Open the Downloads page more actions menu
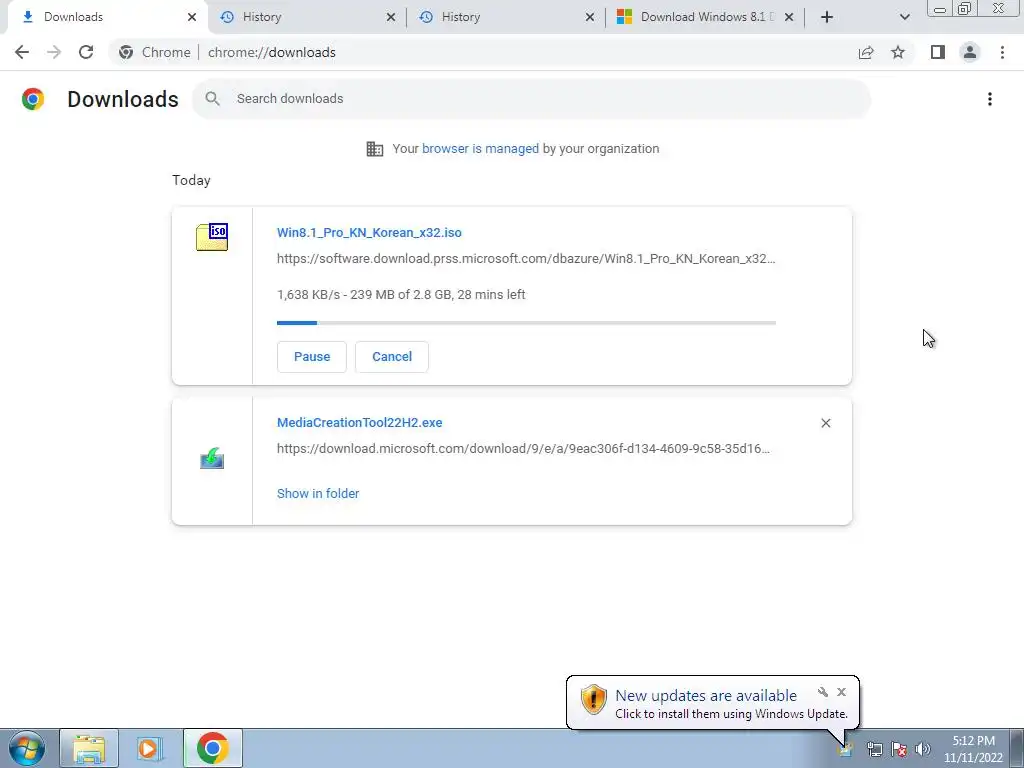1024x768 pixels. click(990, 99)
